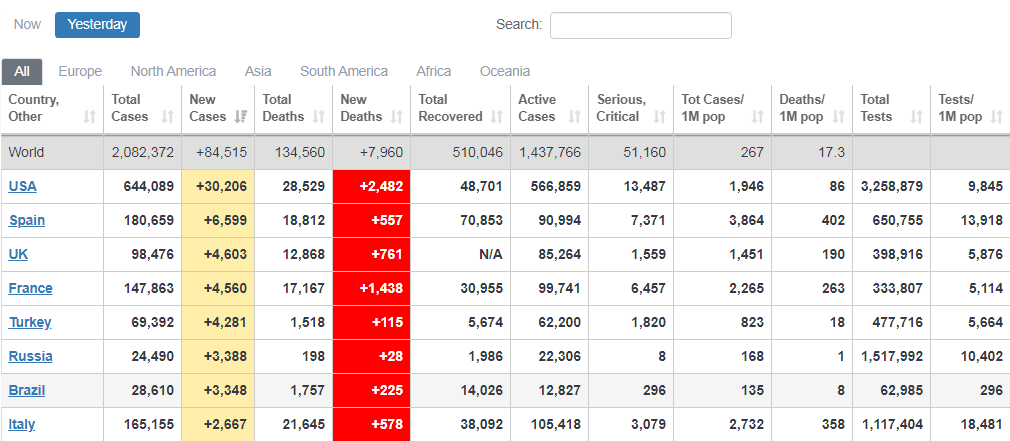Sort table by Total Deaths icon
Screen dimensions: 1010x441
point(318,117)
